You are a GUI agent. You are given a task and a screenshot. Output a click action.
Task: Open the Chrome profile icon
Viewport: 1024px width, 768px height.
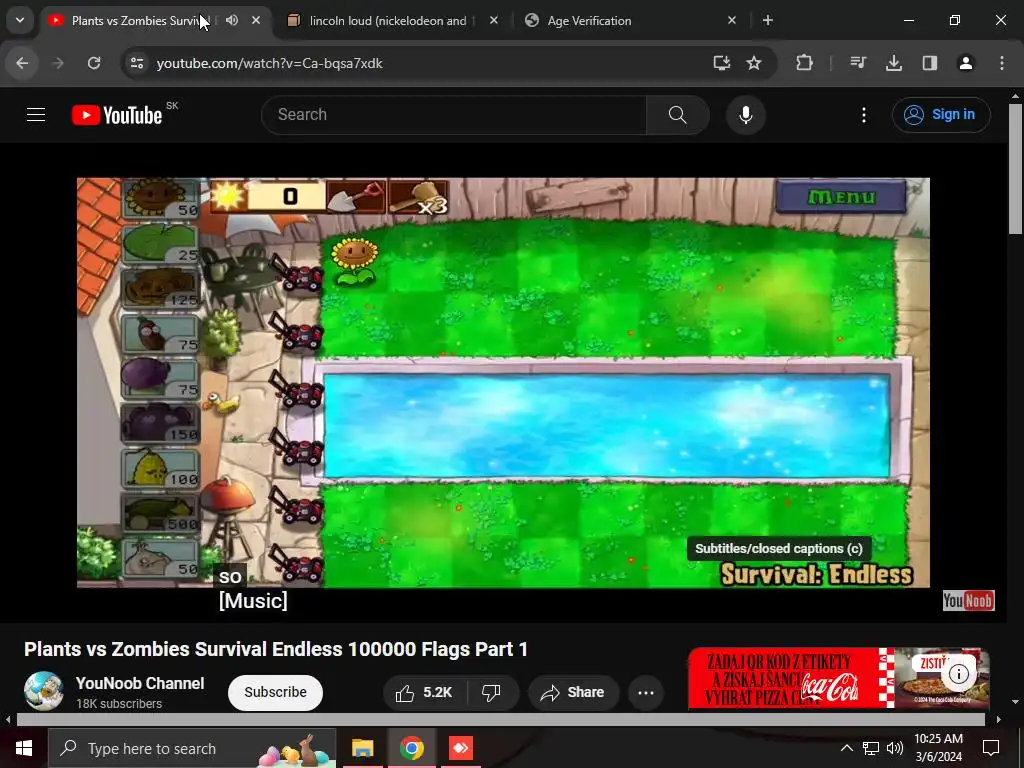point(966,63)
